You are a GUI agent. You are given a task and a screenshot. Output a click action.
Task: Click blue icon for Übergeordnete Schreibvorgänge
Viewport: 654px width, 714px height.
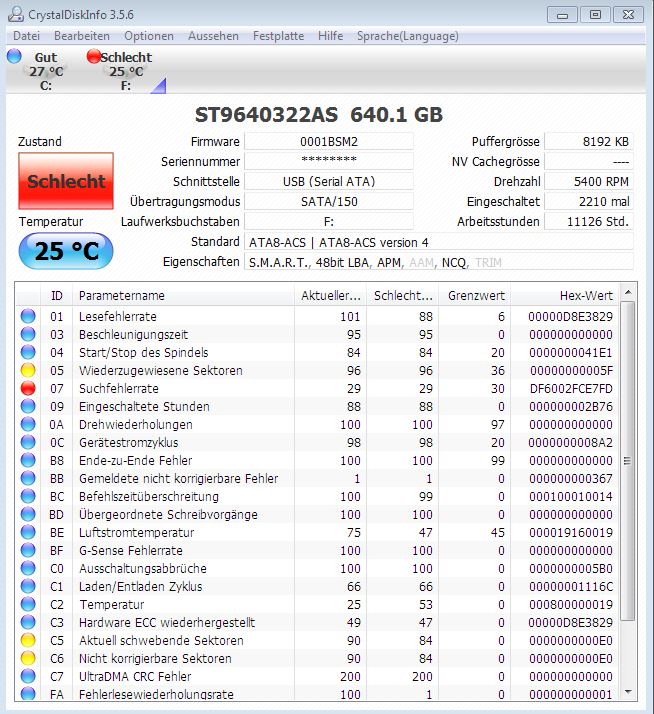pos(28,514)
